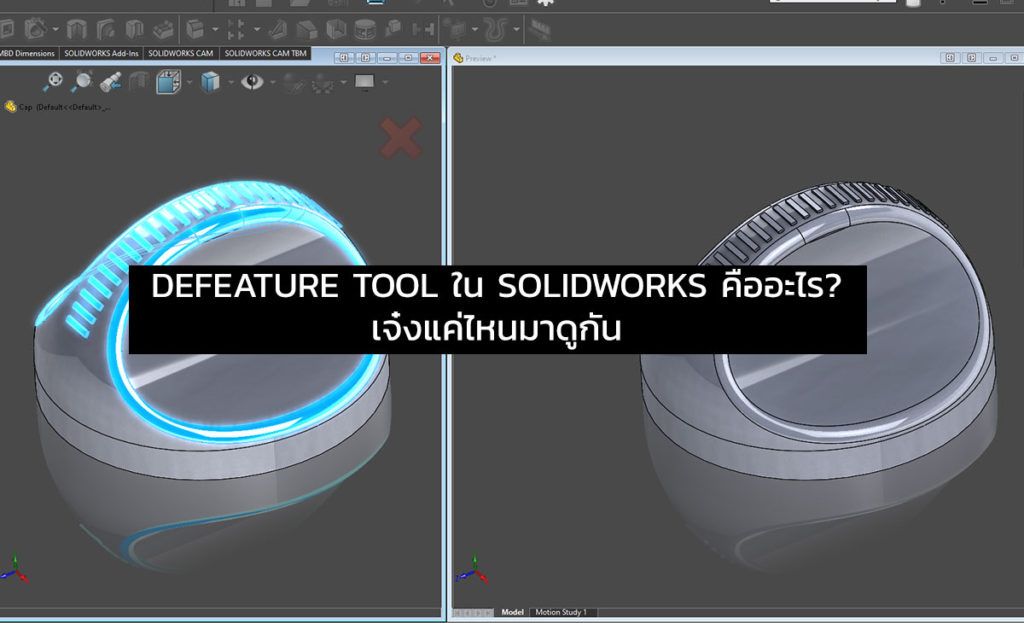The height and width of the screenshot is (623, 1024).
Task: Expand the View Orientation dropdown arrow
Action: [189, 82]
